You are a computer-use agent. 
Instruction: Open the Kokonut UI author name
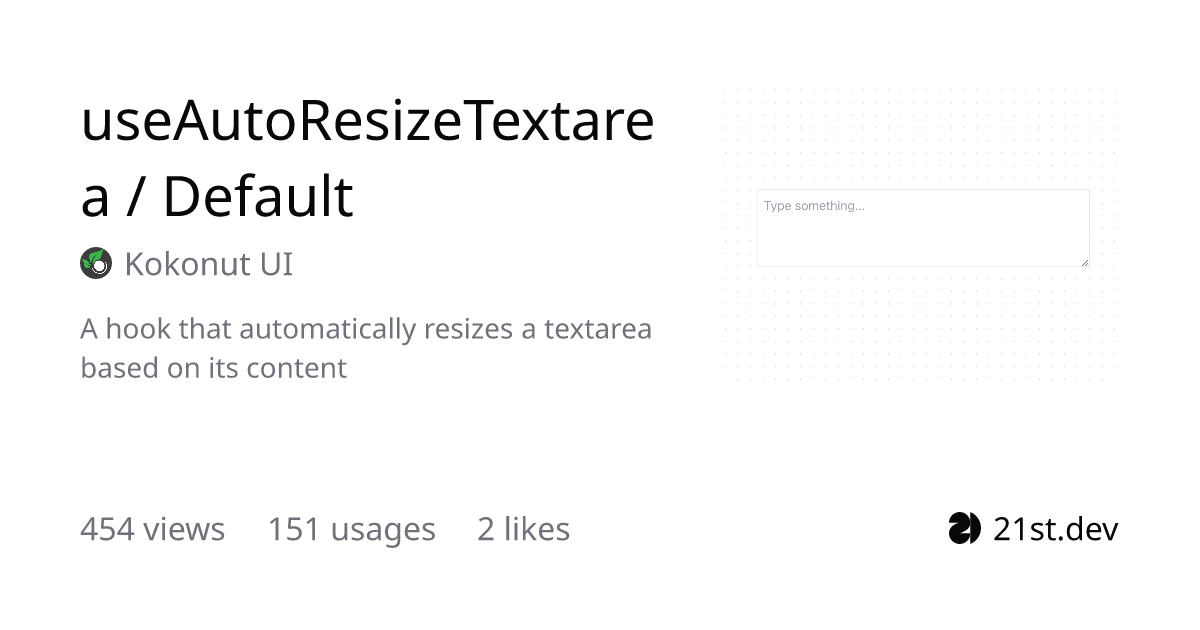[208, 265]
